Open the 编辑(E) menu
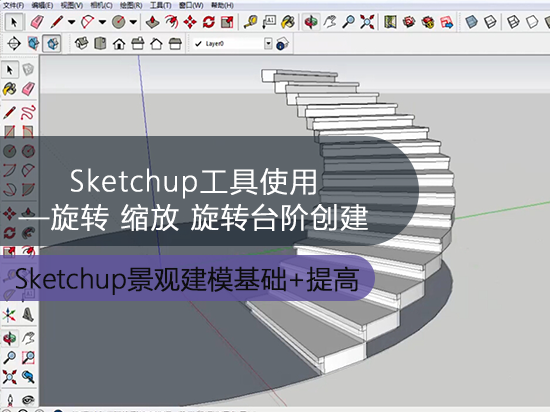550x412 pixels. tap(42, 5)
